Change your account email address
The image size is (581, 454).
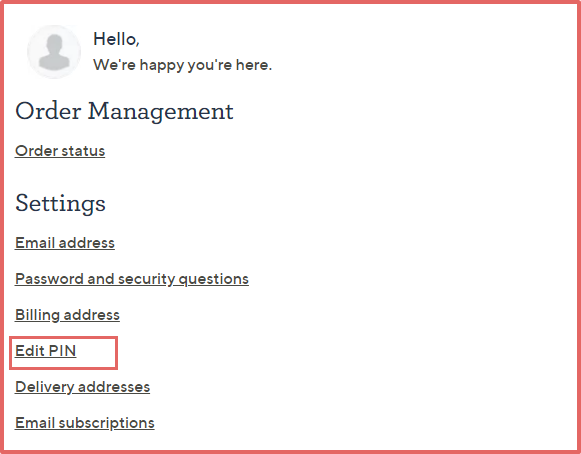(x=65, y=243)
